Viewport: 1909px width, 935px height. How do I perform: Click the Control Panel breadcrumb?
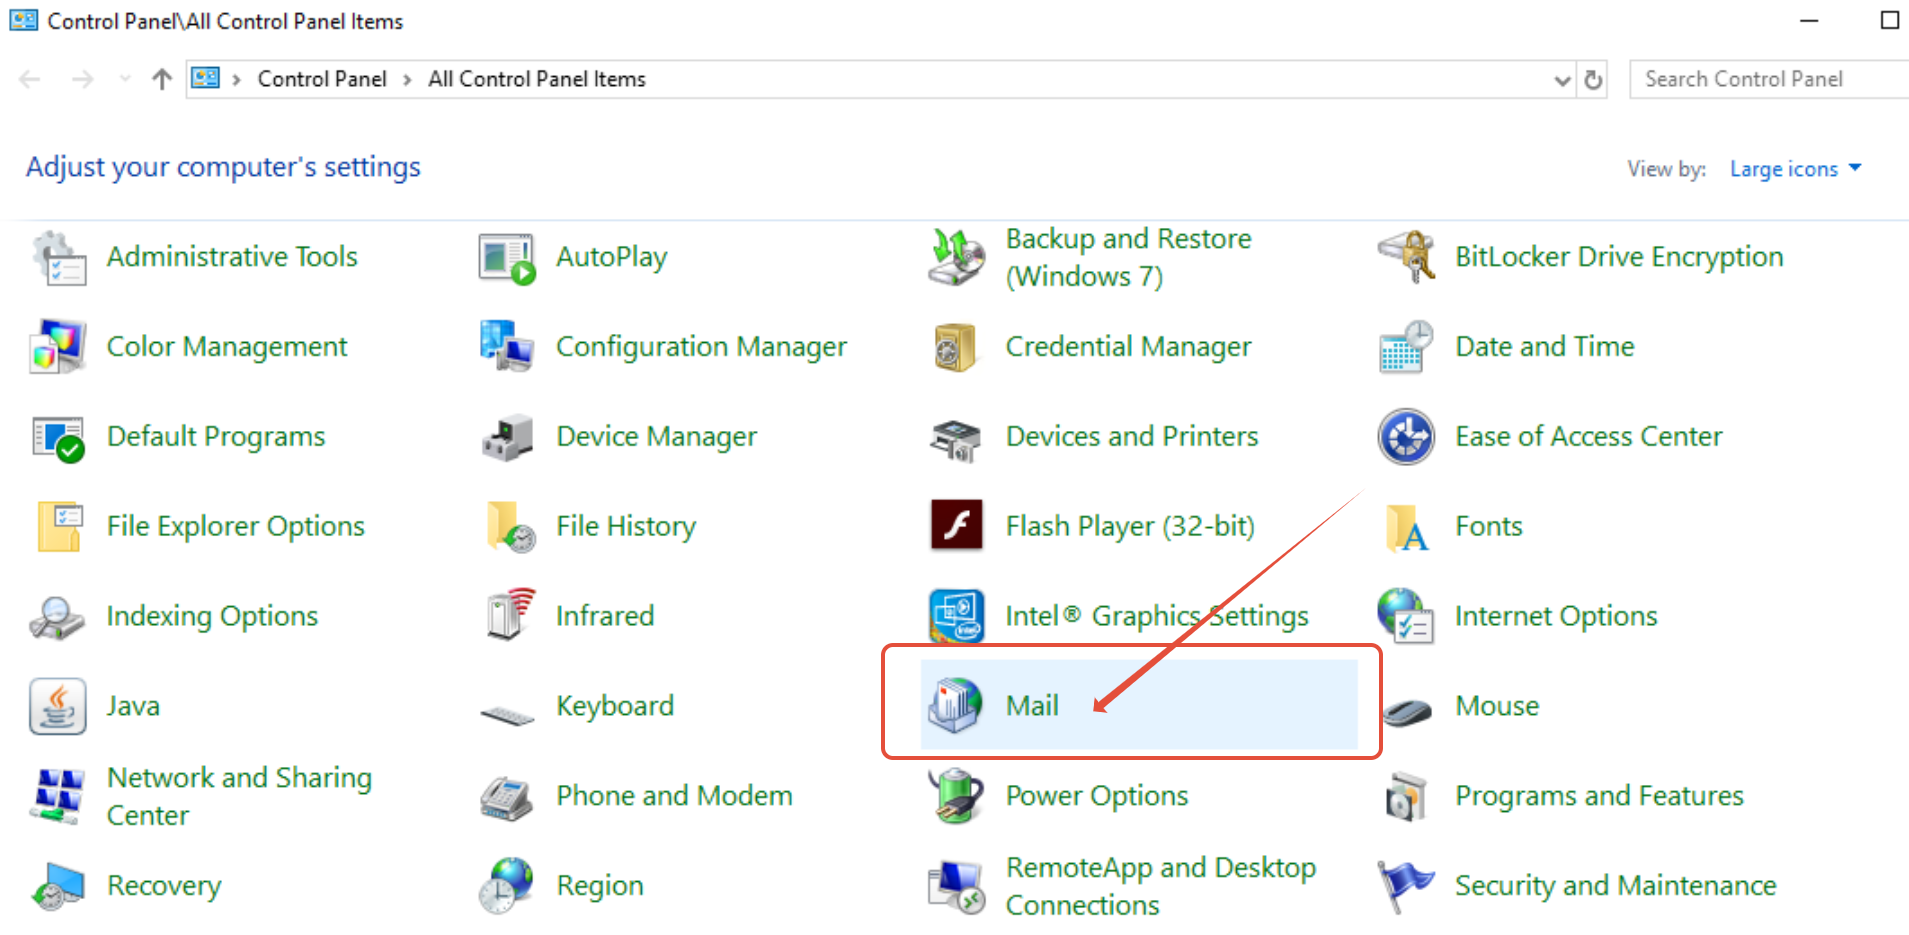point(322,79)
